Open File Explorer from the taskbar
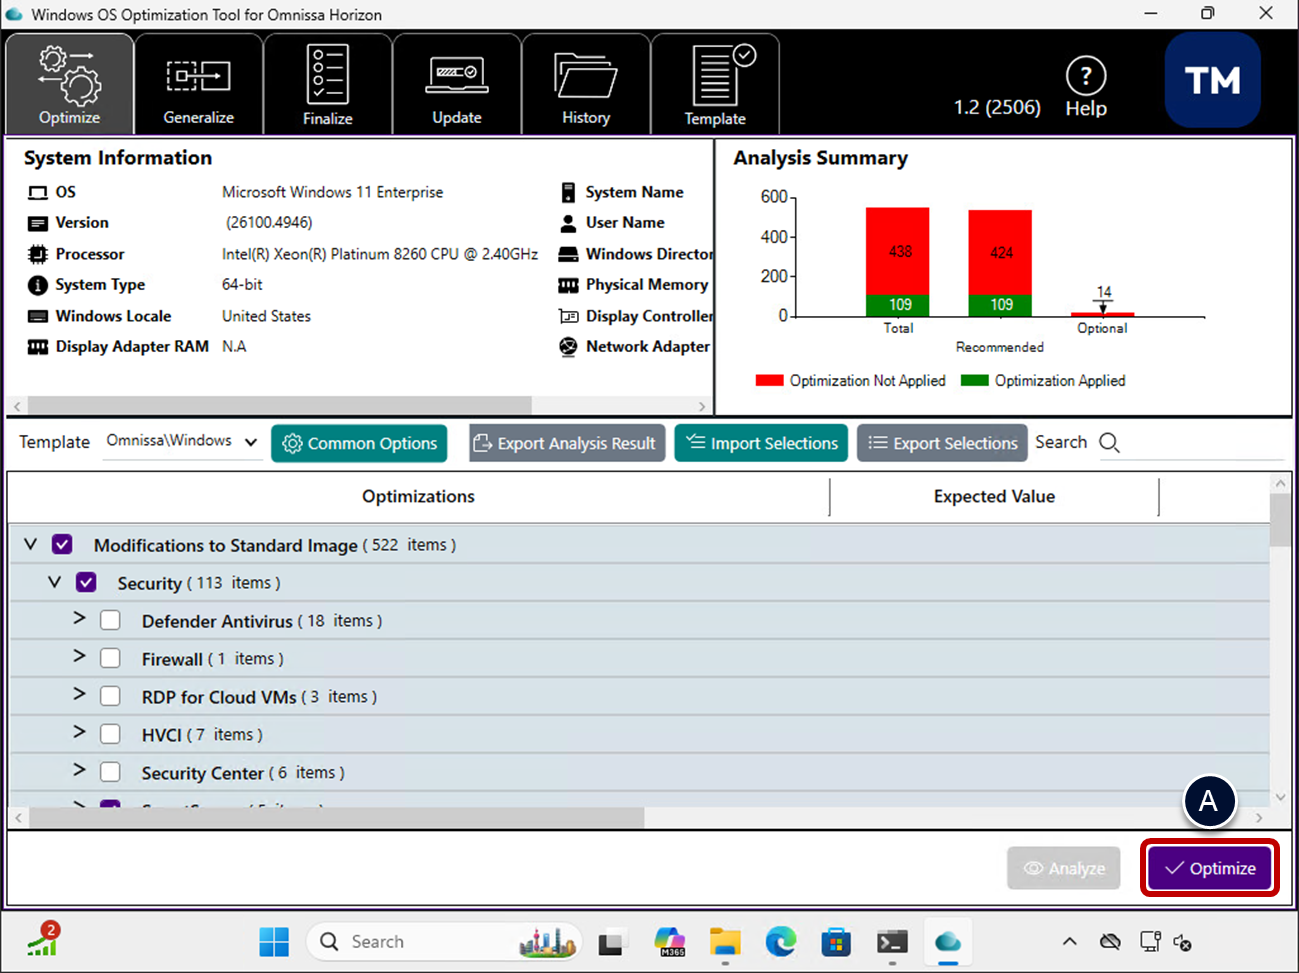This screenshot has height=973, width=1299. pyautogui.click(x=724, y=941)
